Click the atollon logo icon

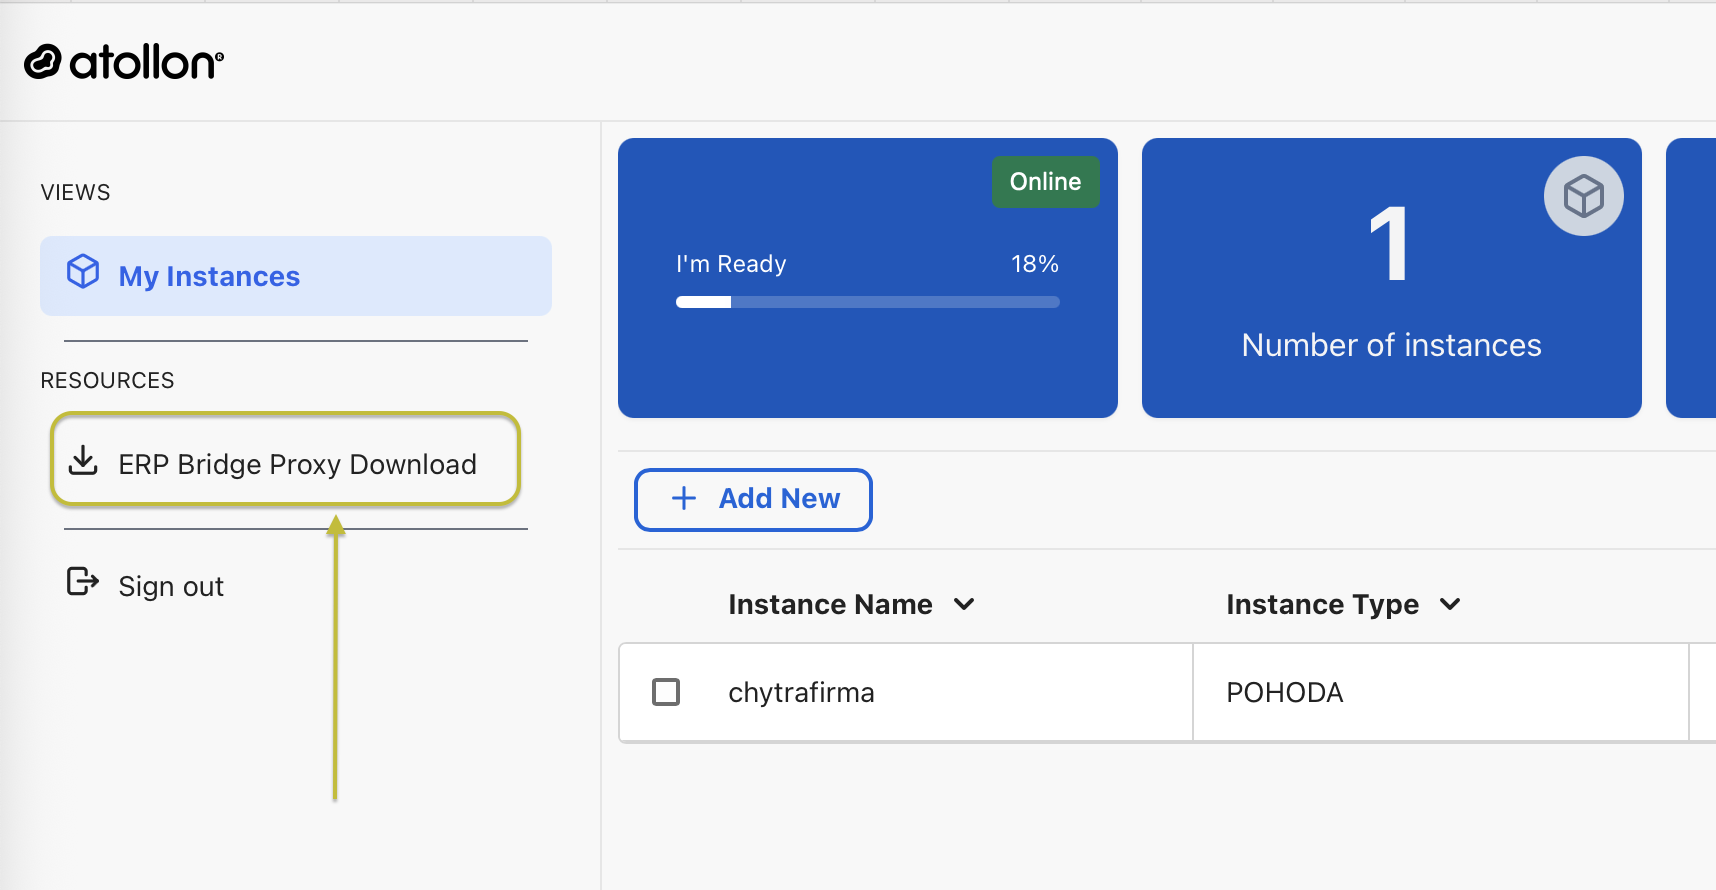pyautogui.click(x=43, y=62)
